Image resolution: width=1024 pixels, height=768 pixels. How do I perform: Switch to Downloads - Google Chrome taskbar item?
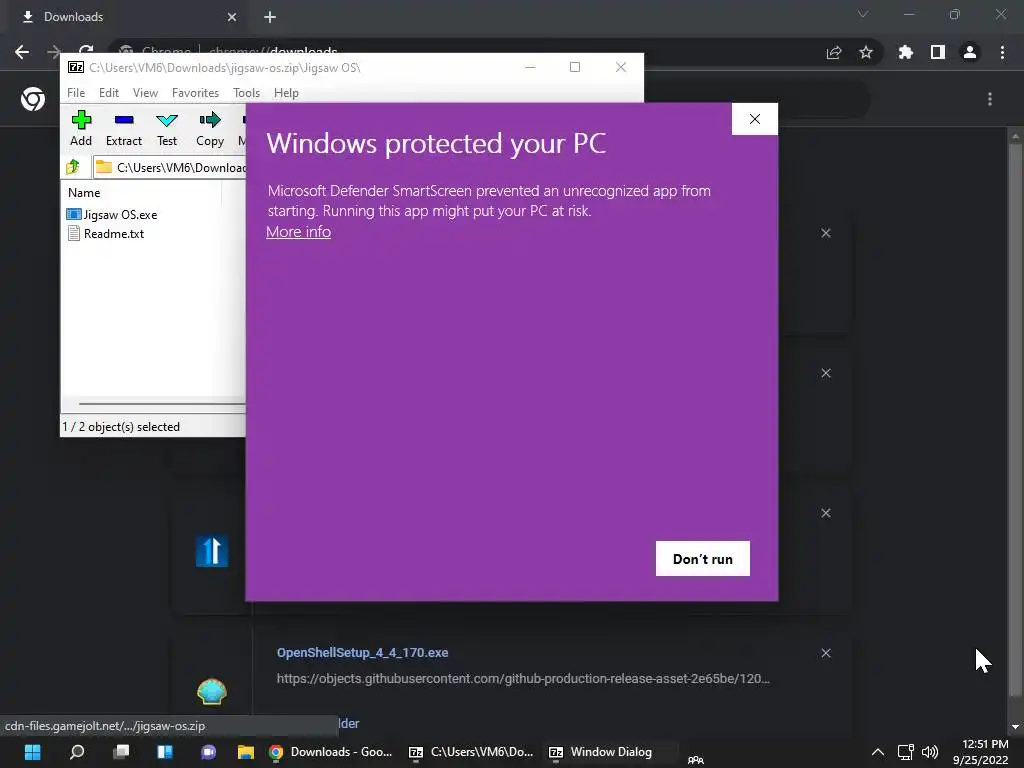[x=331, y=752]
